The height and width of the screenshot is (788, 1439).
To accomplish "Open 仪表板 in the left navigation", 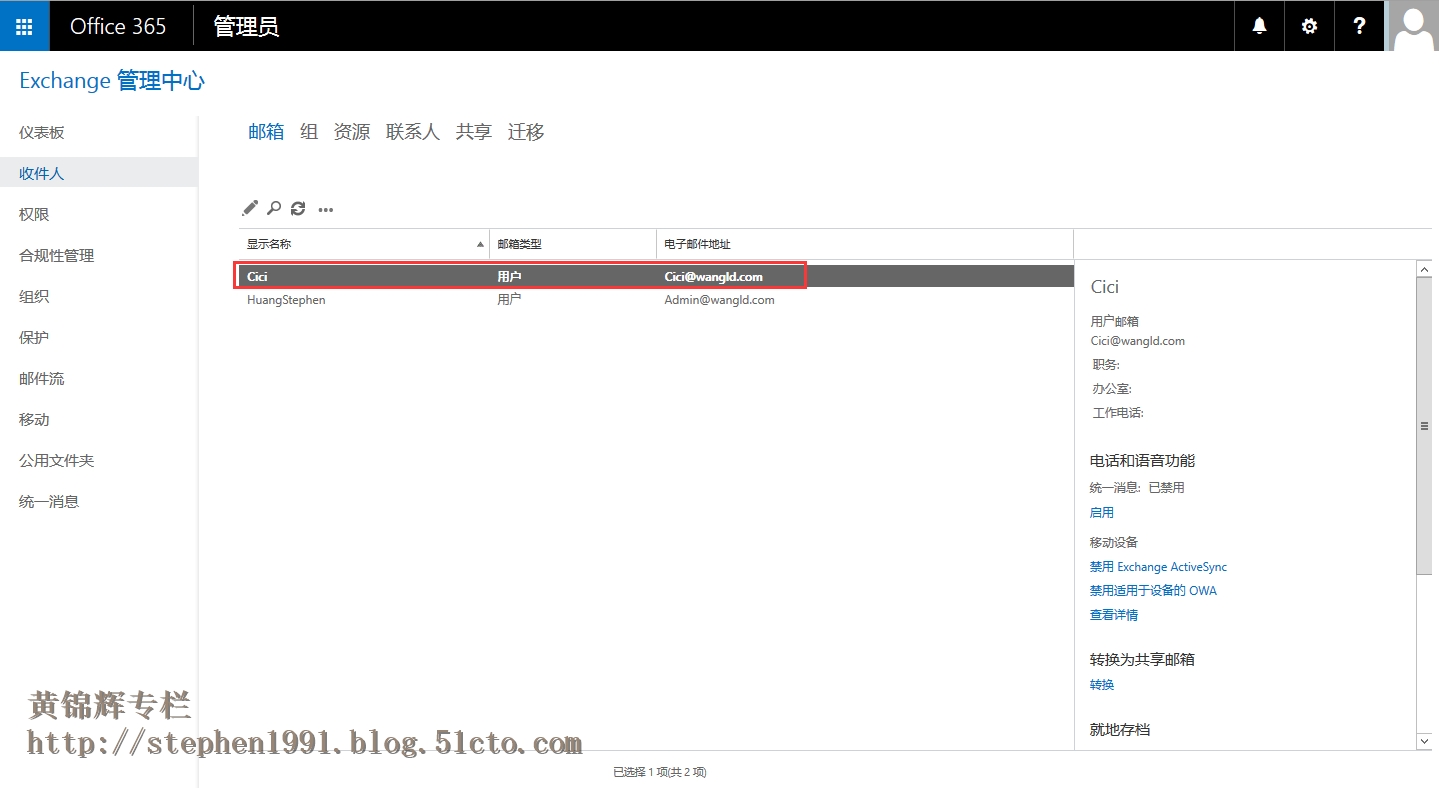I will [x=42, y=133].
